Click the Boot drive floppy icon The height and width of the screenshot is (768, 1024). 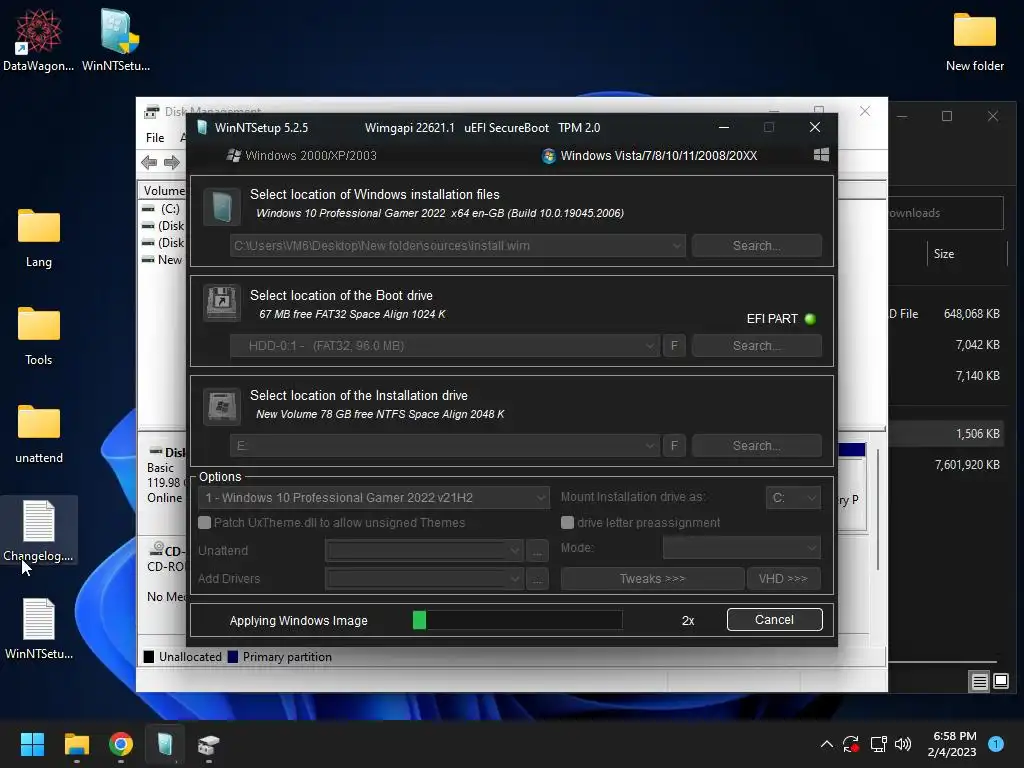click(x=222, y=303)
